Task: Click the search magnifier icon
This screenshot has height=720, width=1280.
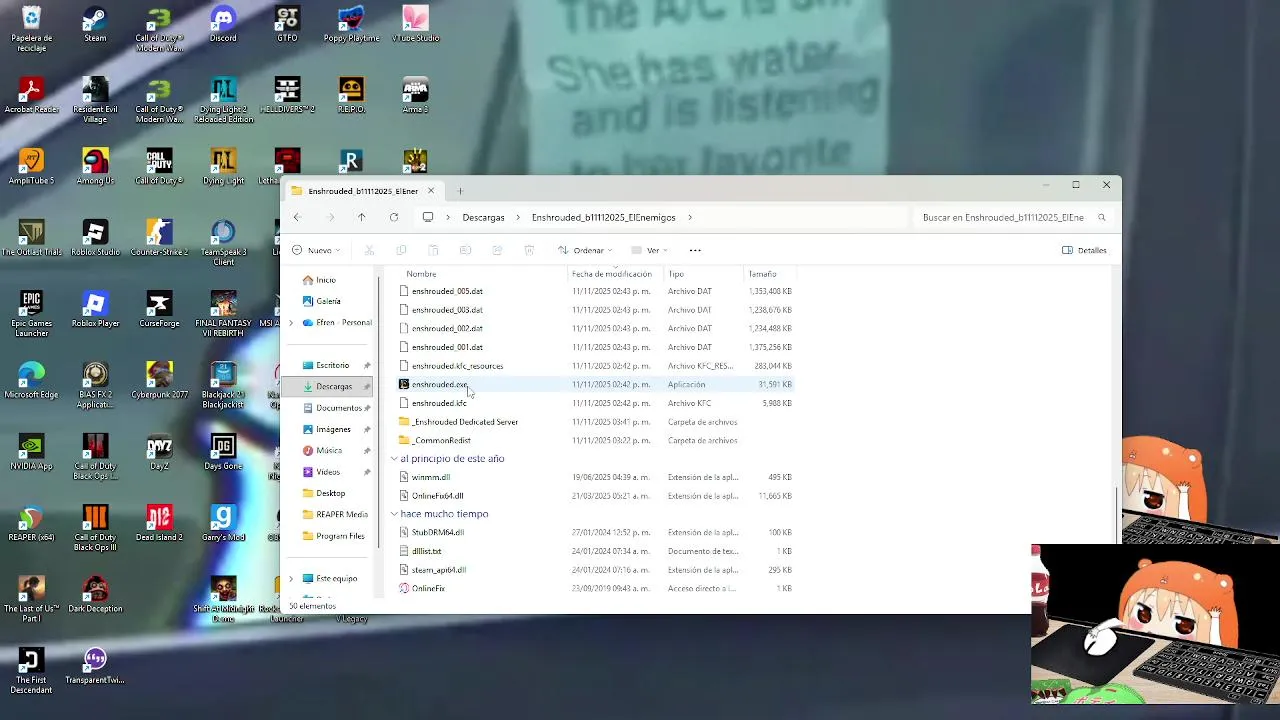Action: coord(1101,217)
